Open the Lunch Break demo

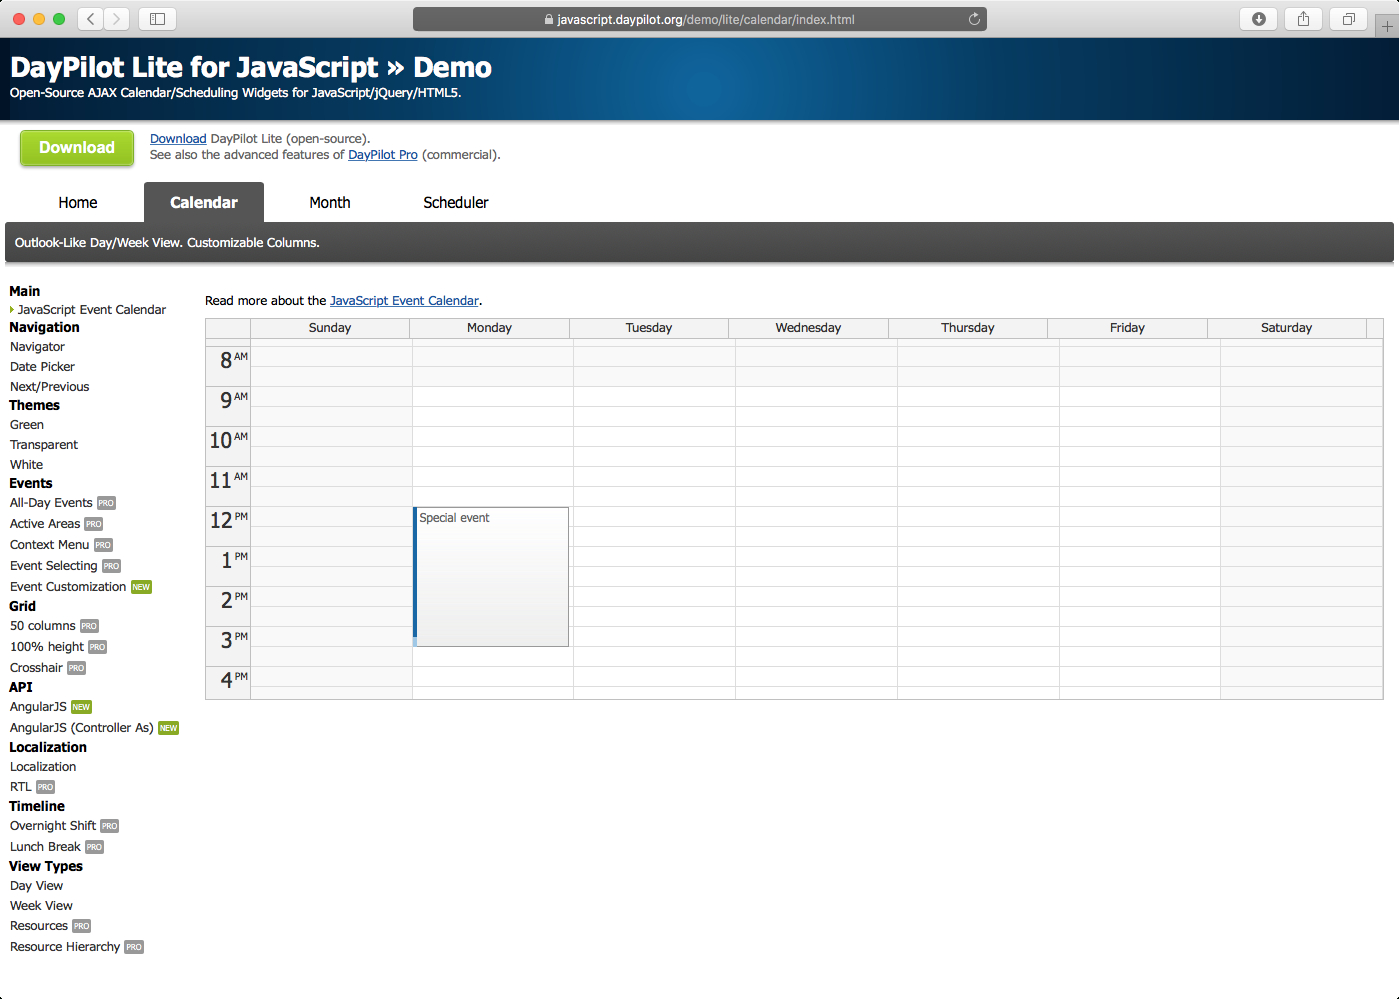click(x=45, y=847)
